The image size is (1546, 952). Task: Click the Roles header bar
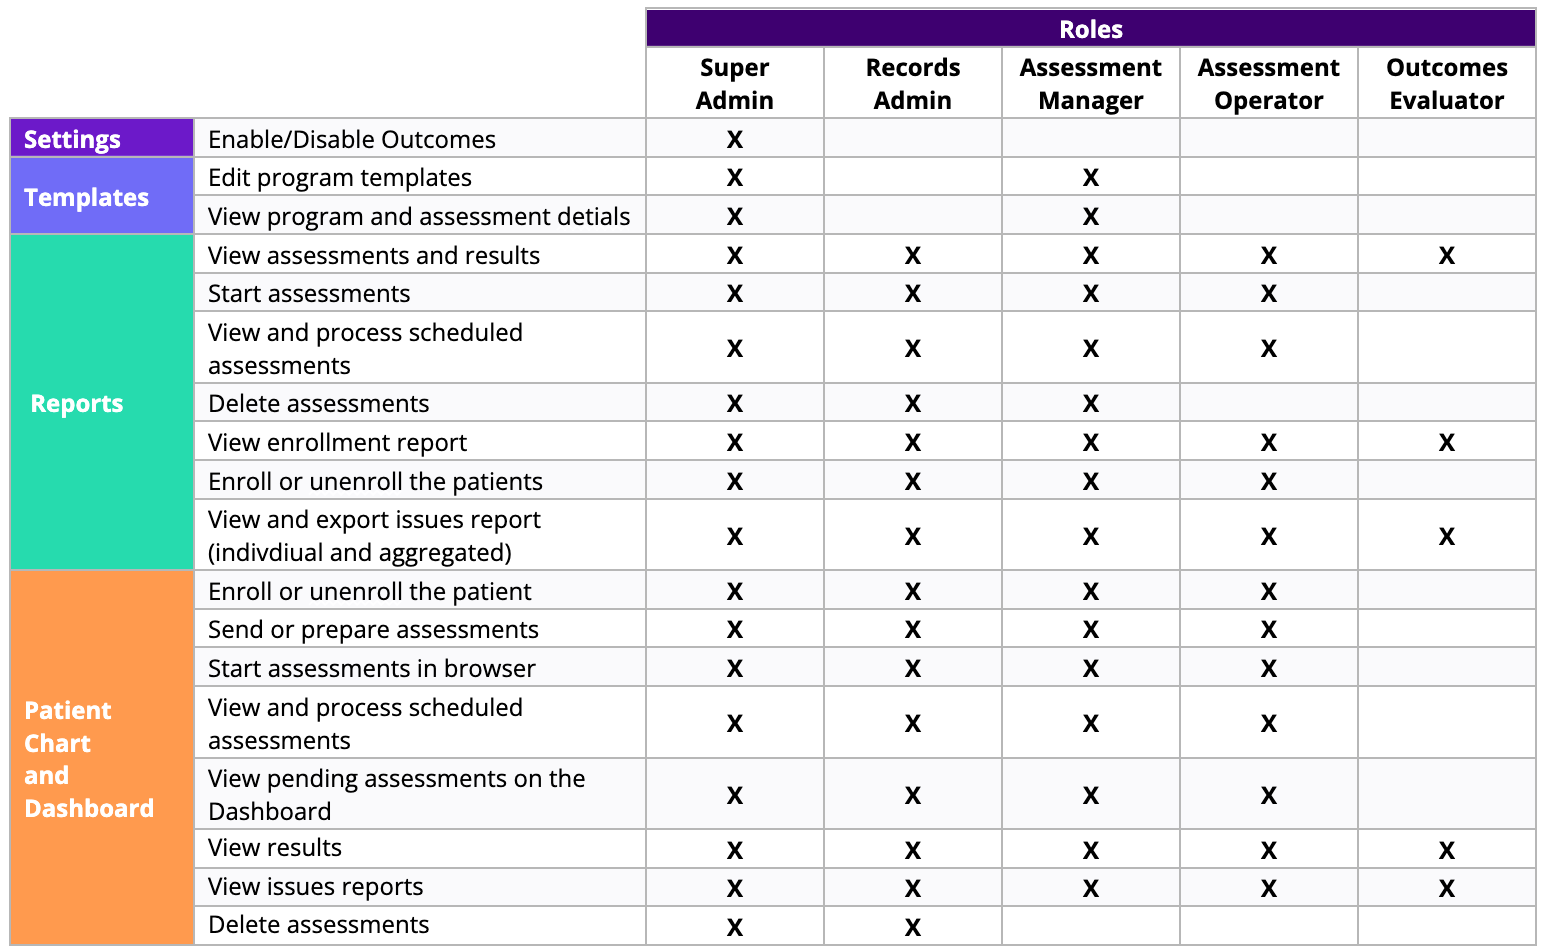click(x=1090, y=28)
